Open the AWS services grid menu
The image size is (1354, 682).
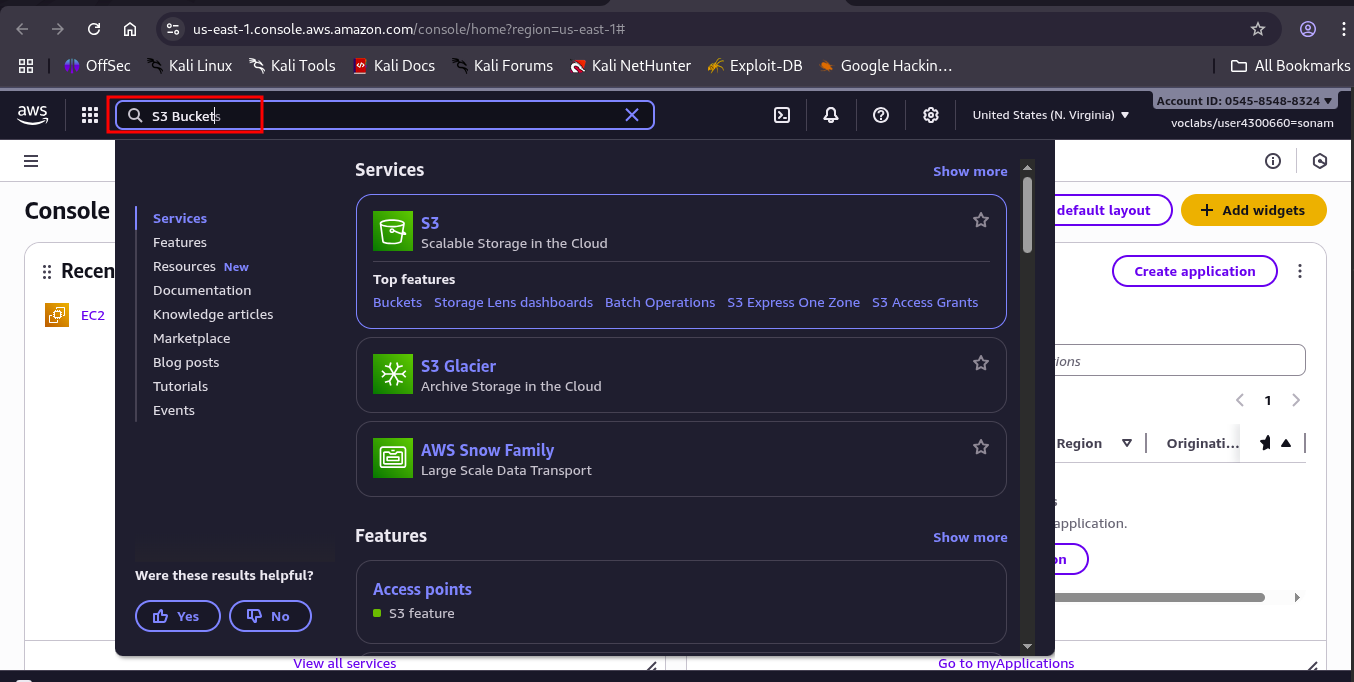tap(90, 115)
